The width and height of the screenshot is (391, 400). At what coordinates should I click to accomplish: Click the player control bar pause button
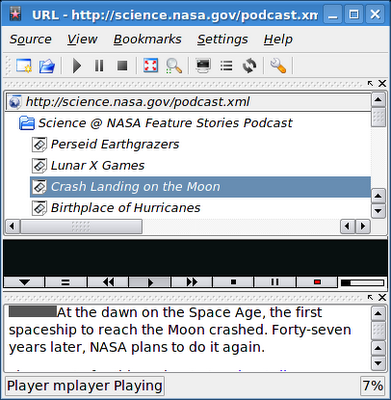[275, 282]
